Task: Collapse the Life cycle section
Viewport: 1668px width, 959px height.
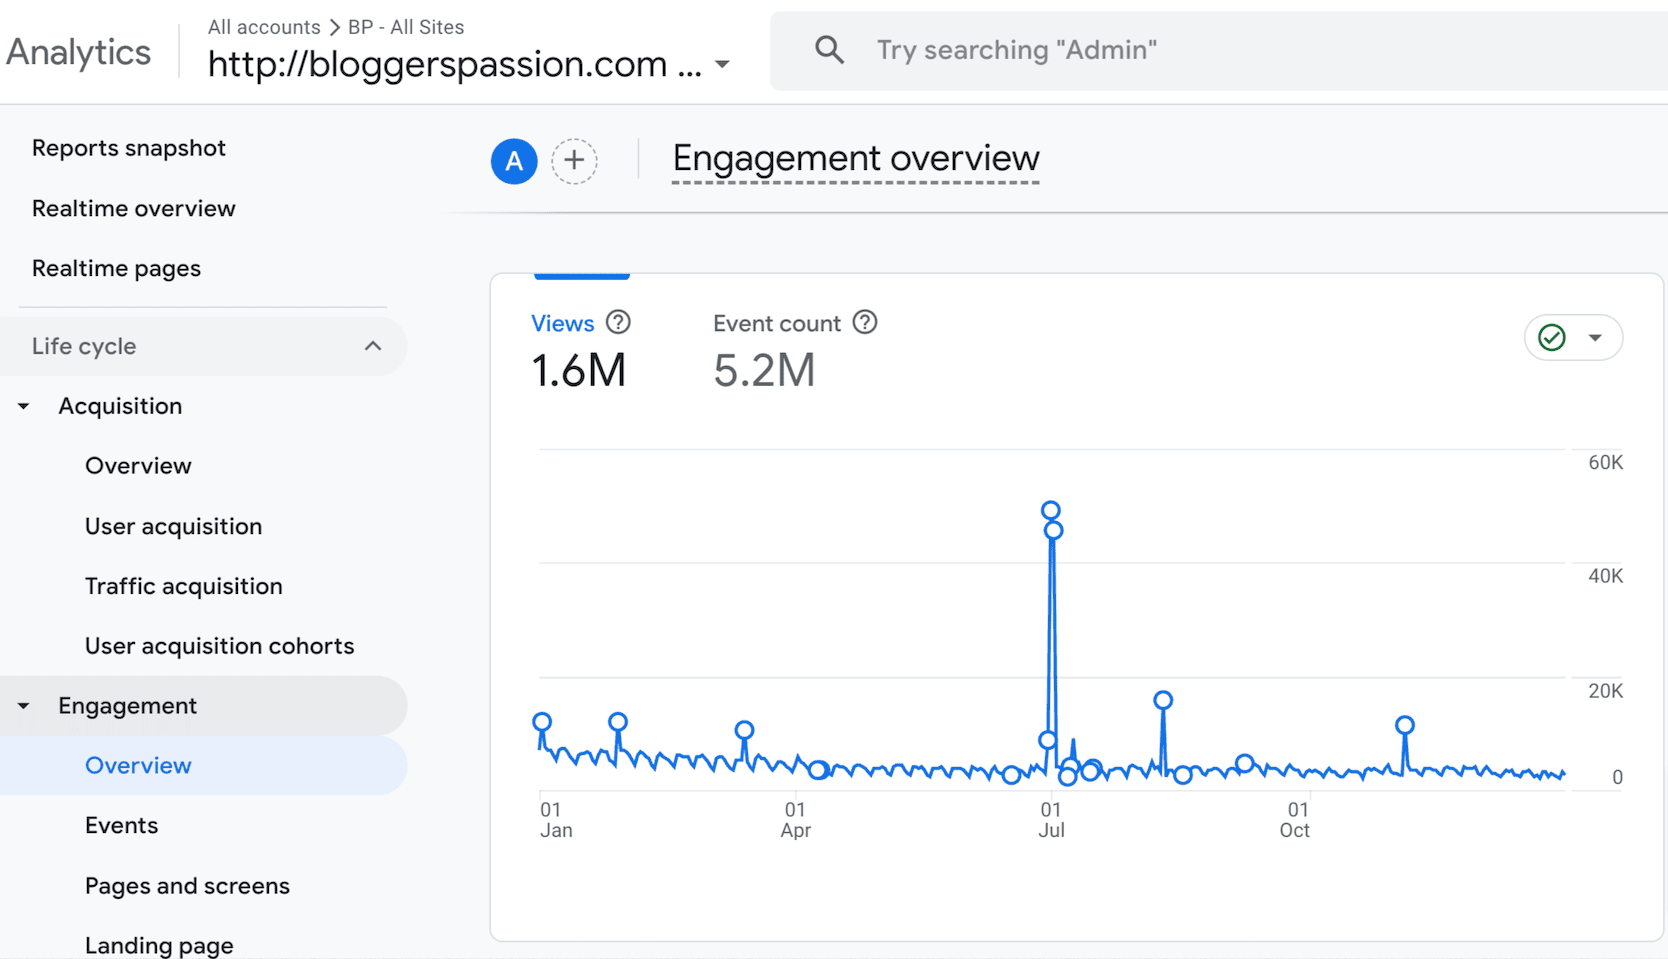Action: click(x=373, y=346)
